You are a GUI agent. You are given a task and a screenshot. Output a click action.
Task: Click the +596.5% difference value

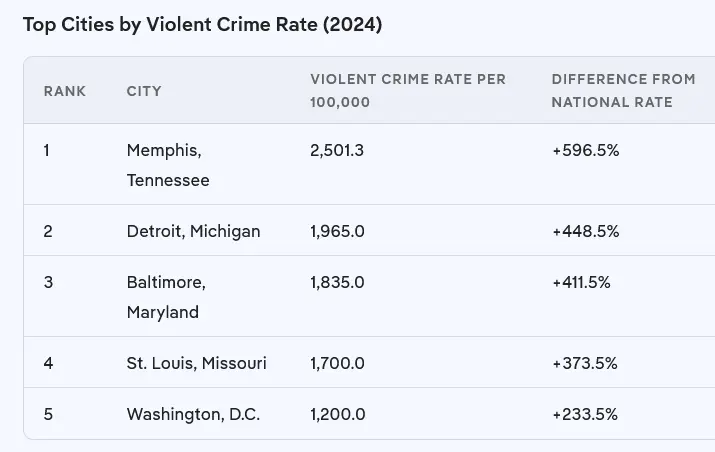586,150
